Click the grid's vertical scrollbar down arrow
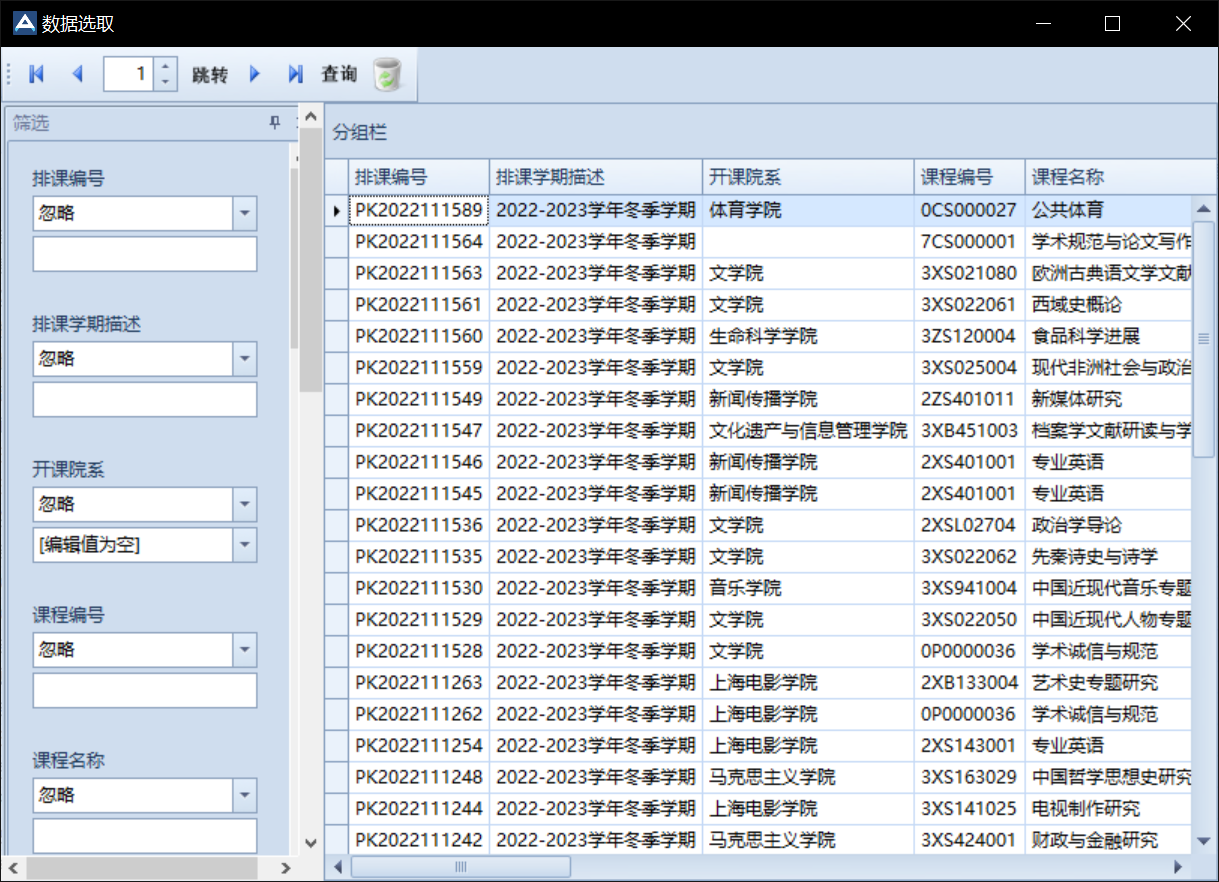The width and height of the screenshot is (1219, 882). point(1202,843)
